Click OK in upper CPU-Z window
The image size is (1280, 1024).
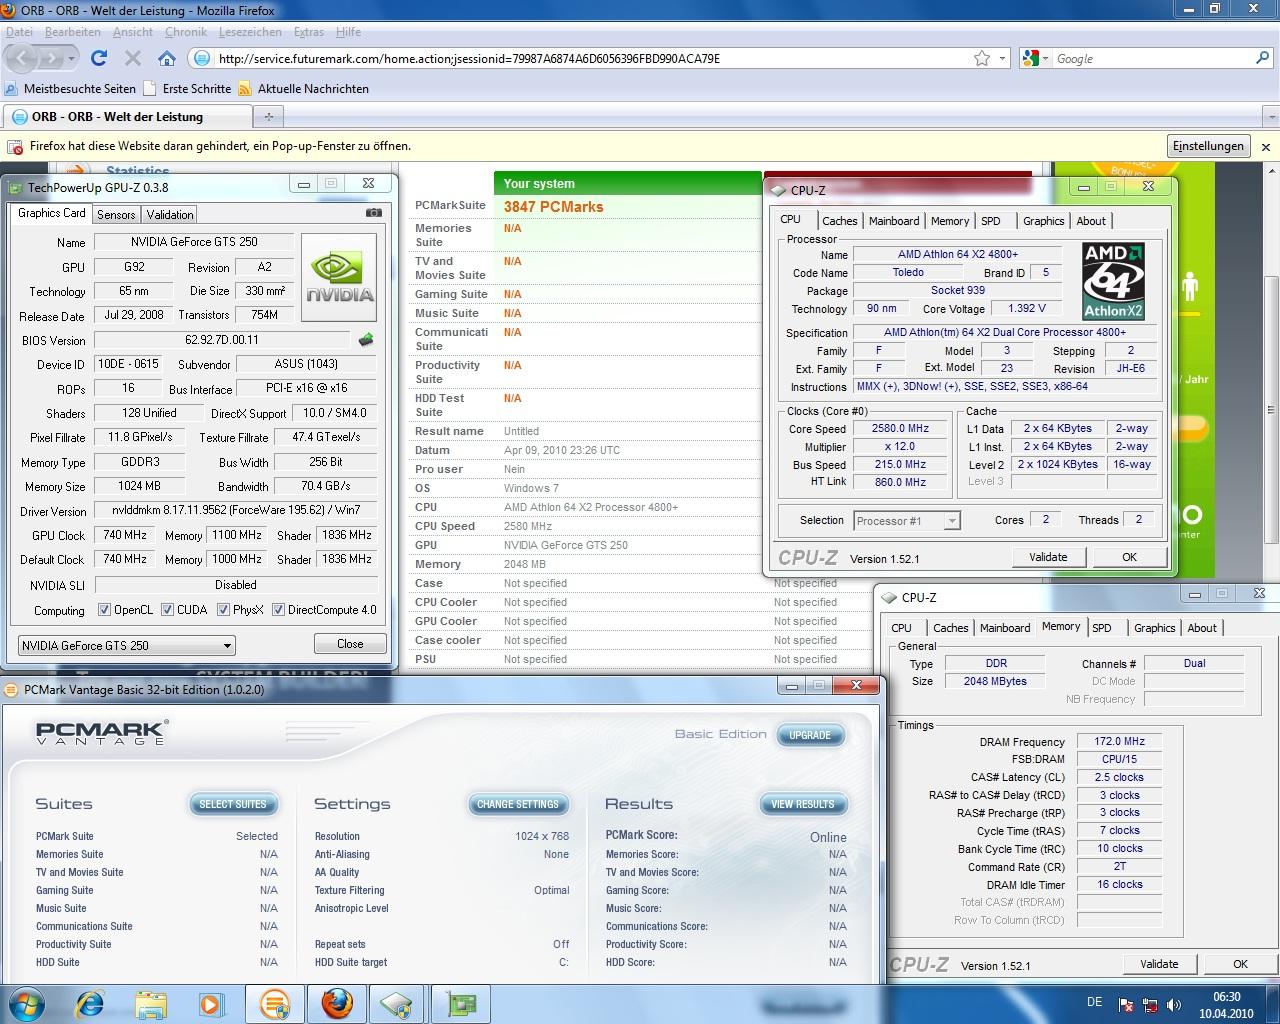click(1129, 557)
